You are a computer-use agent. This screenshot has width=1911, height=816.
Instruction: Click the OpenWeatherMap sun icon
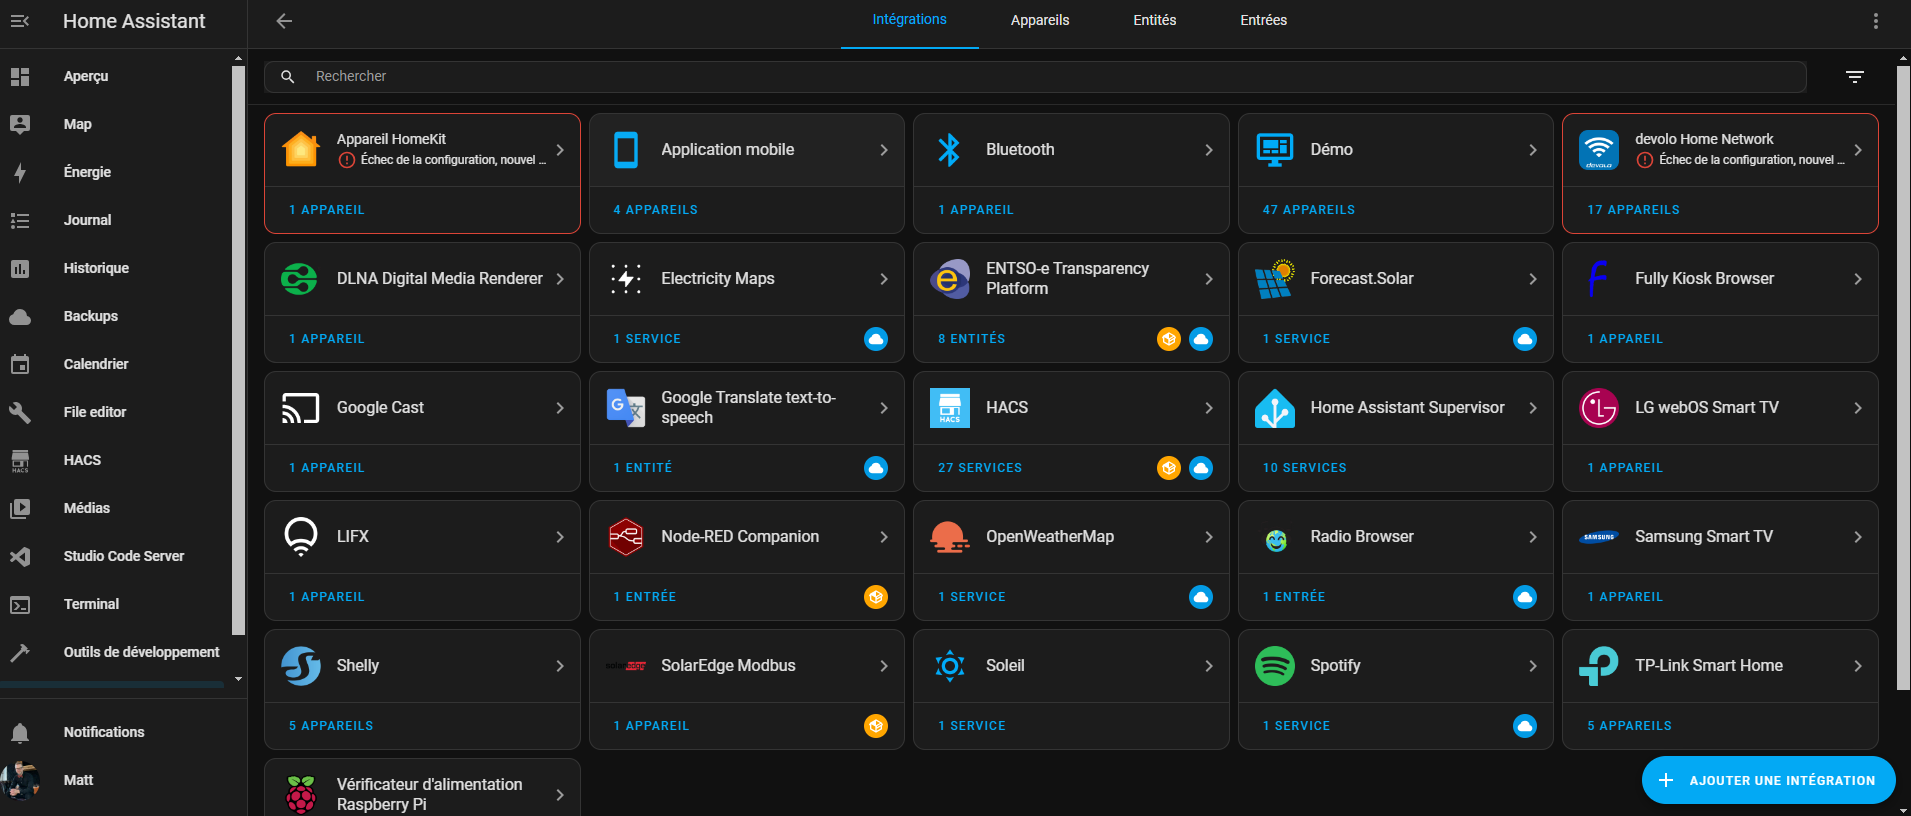click(x=950, y=537)
